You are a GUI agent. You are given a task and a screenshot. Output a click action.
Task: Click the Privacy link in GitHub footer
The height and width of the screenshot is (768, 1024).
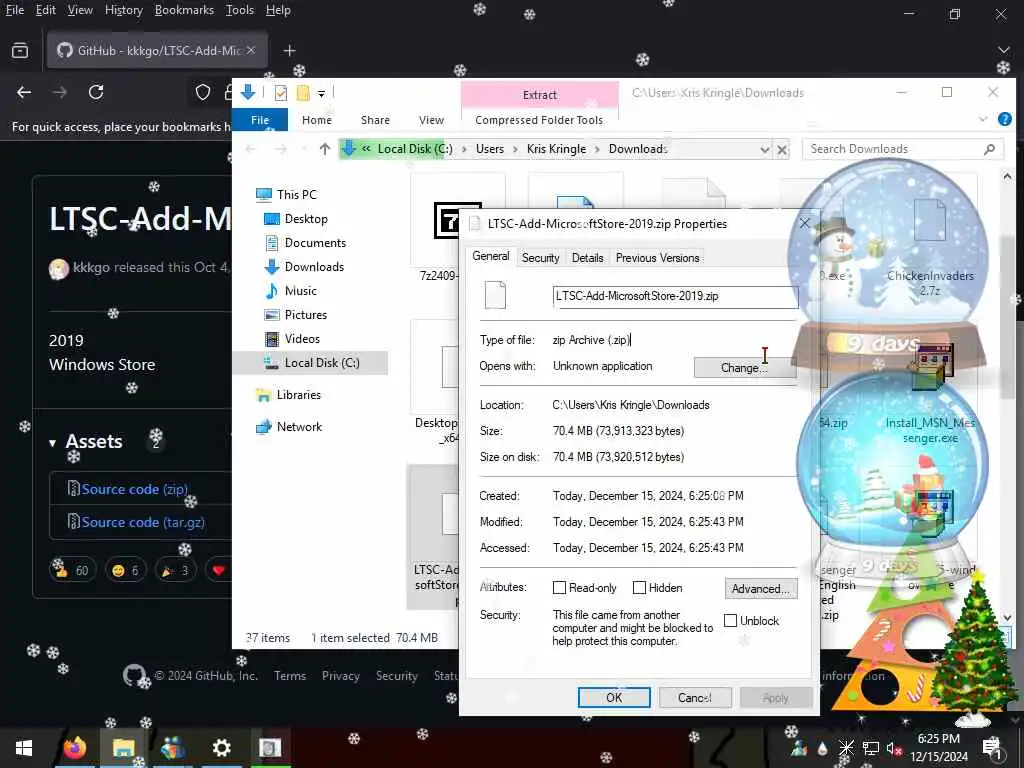point(340,676)
